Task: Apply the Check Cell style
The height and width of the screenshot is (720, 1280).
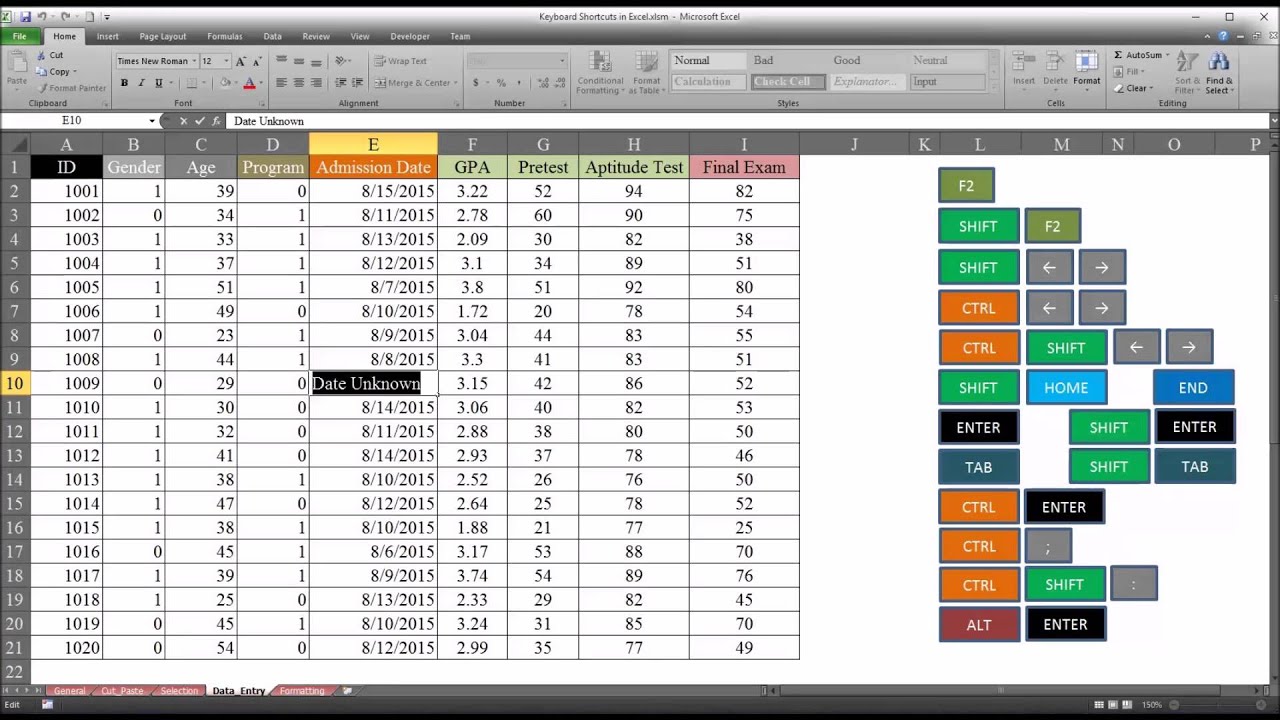Action: (x=787, y=82)
